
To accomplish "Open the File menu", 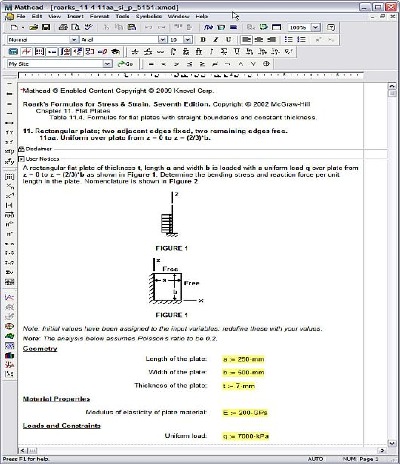I will [x=21, y=16].
